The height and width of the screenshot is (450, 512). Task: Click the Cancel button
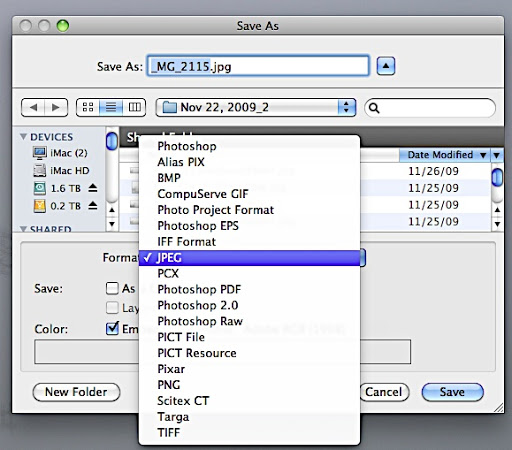click(384, 392)
